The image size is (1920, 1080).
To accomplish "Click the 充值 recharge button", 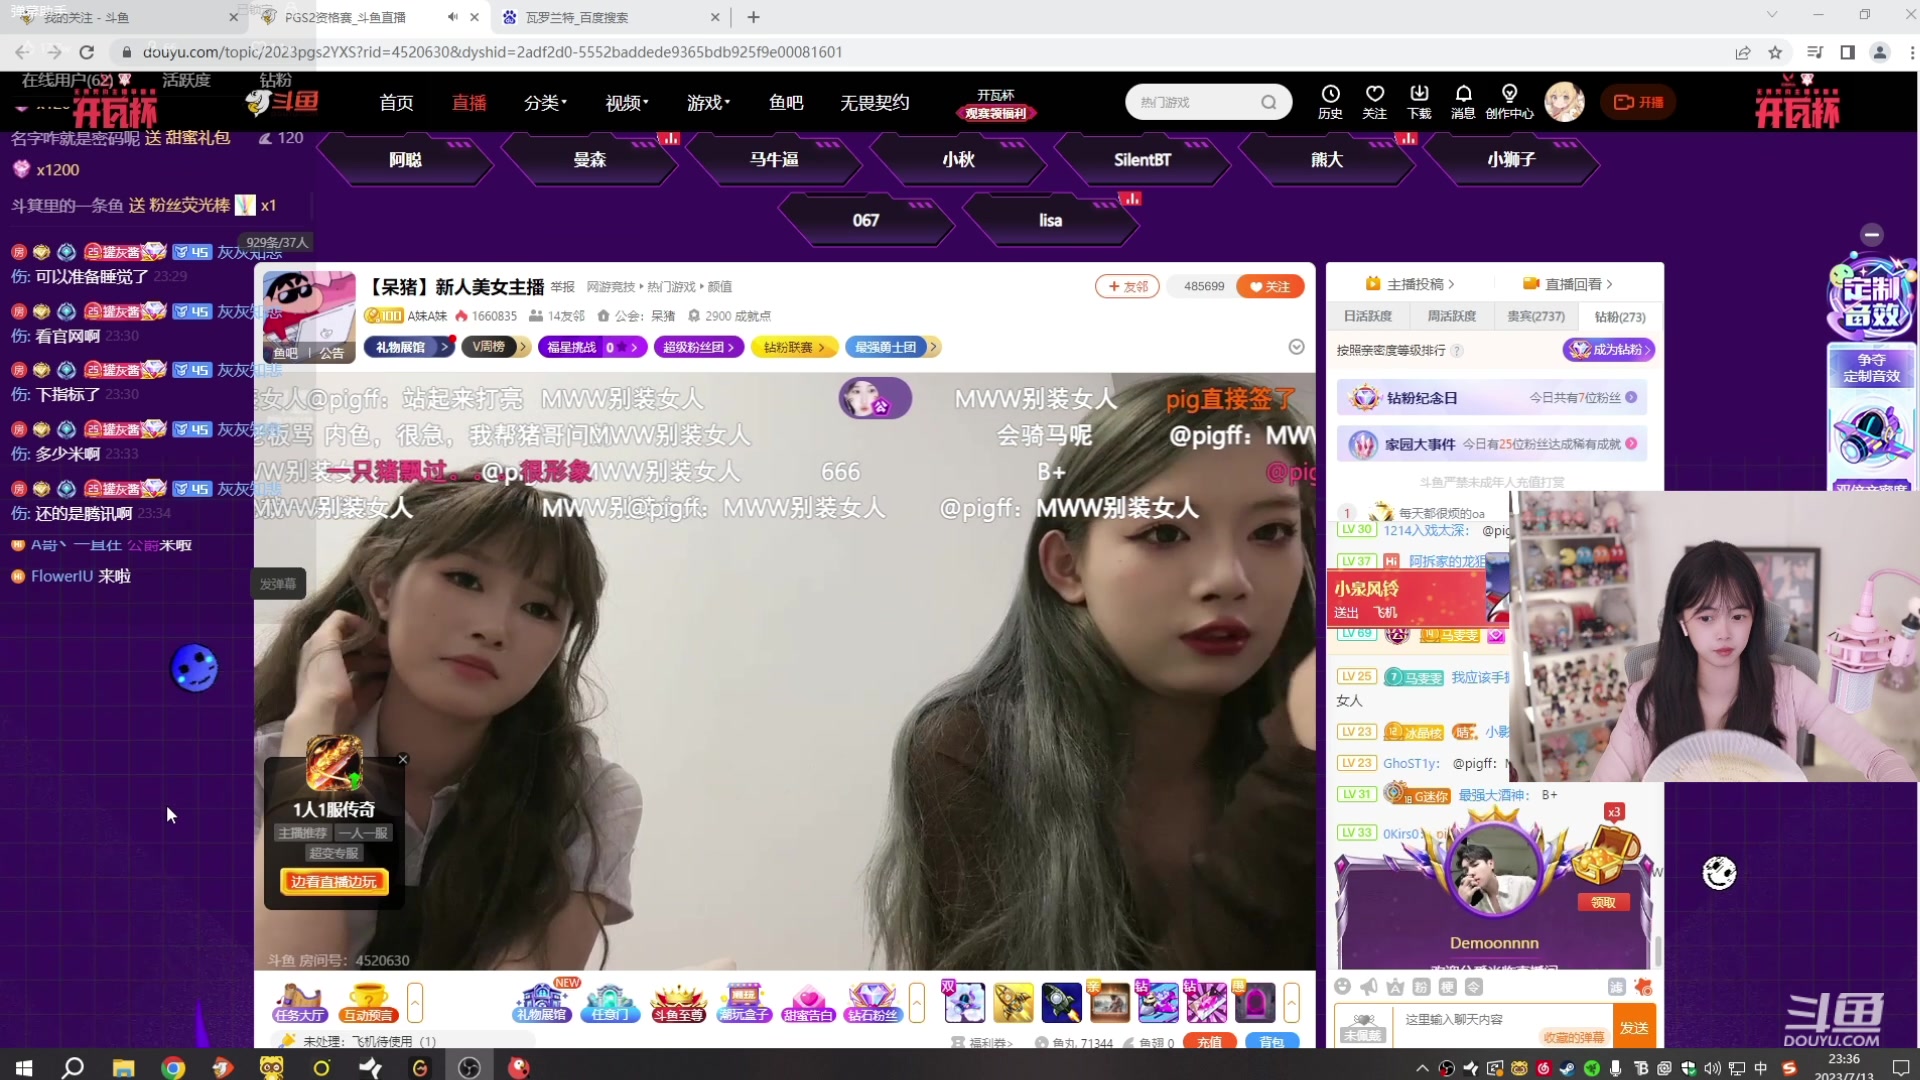I will (1209, 1041).
